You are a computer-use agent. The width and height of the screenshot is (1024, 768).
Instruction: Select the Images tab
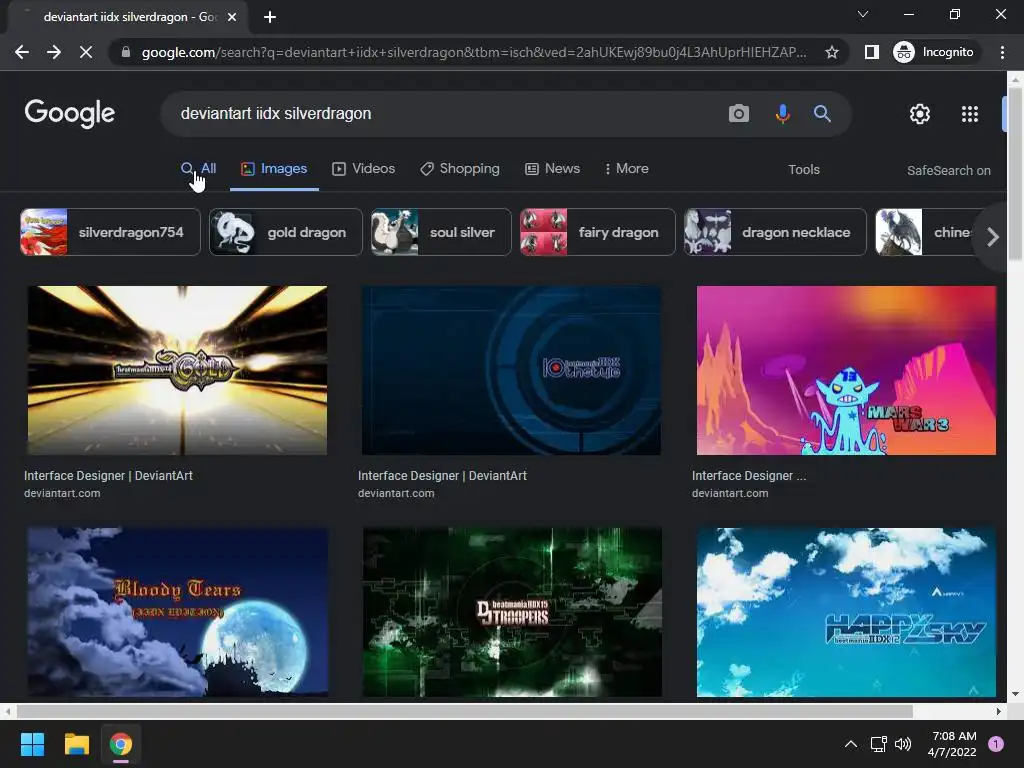coord(274,168)
